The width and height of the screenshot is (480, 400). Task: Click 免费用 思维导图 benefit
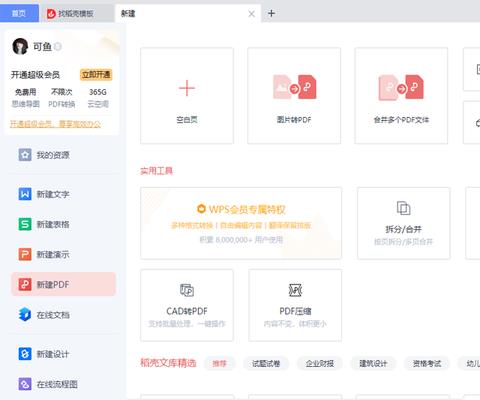pyautogui.click(x=26, y=98)
